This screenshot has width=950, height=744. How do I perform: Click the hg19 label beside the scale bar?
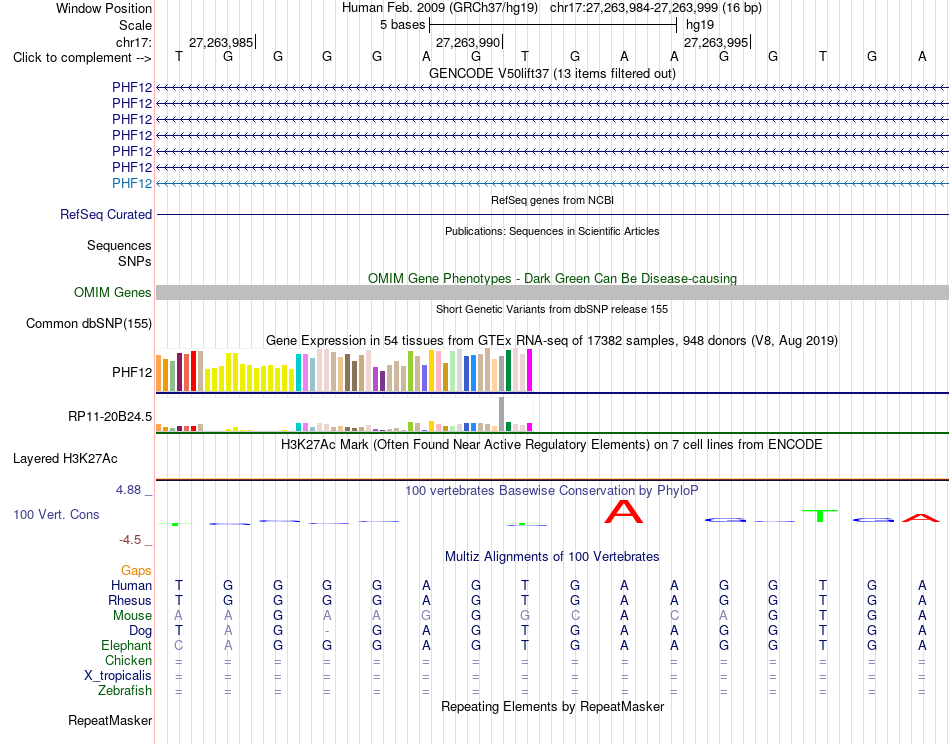point(700,25)
